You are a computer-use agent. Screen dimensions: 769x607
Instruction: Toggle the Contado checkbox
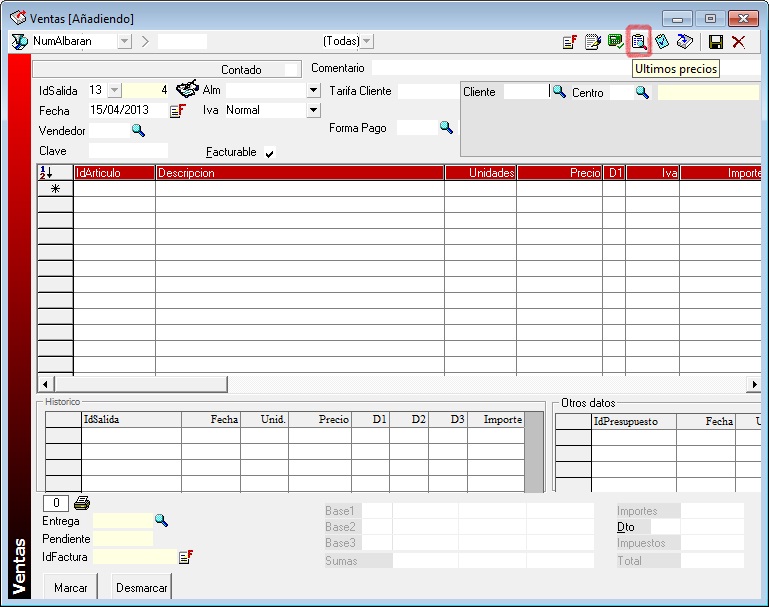point(291,70)
